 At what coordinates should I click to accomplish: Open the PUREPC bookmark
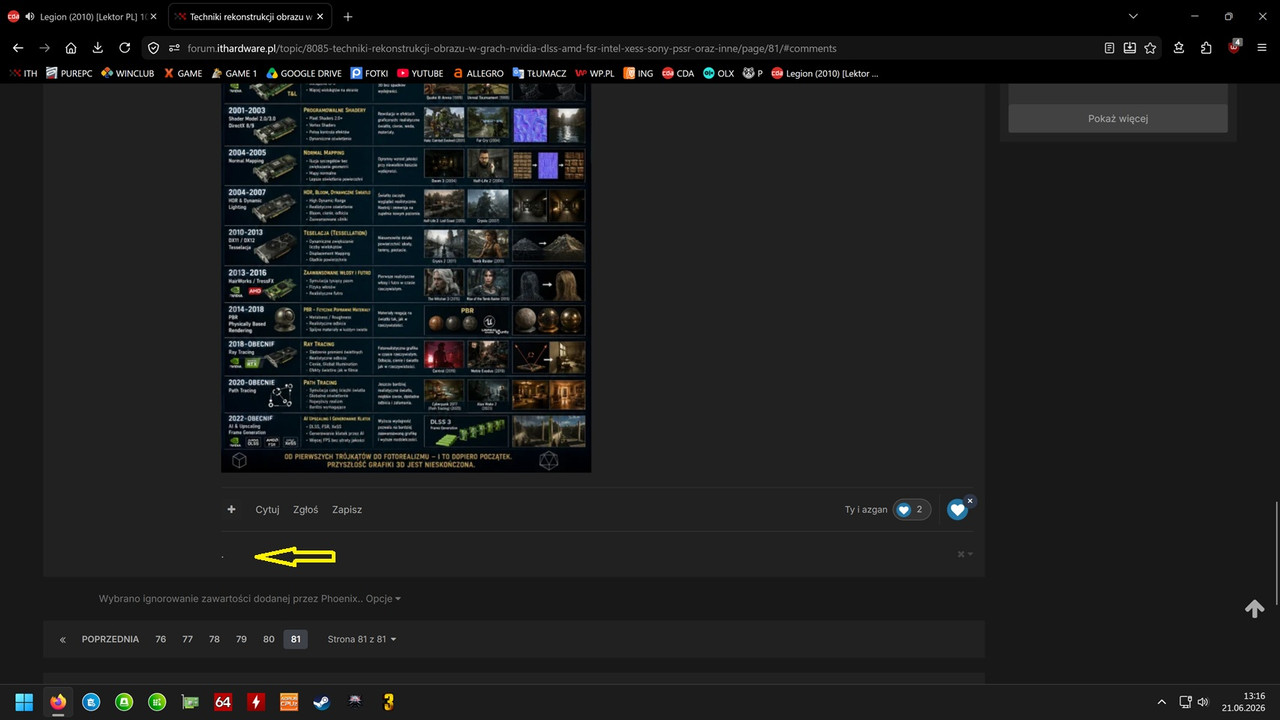pos(71,73)
